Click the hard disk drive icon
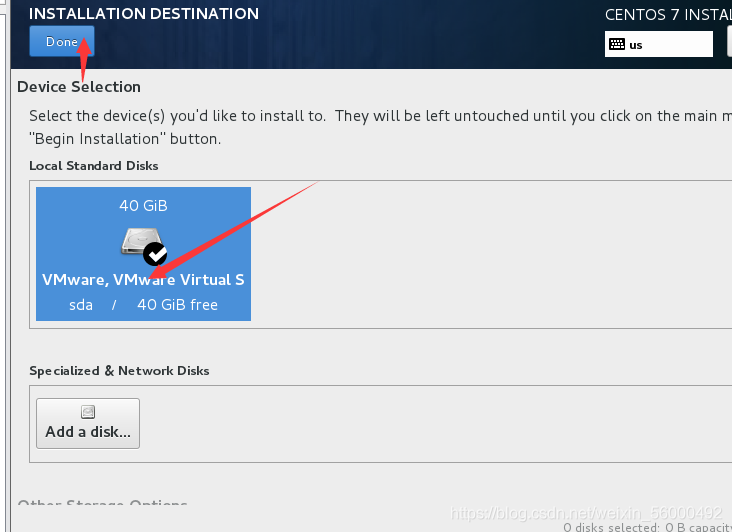Image resolution: width=732 pixels, height=532 pixels. pos(135,241)
